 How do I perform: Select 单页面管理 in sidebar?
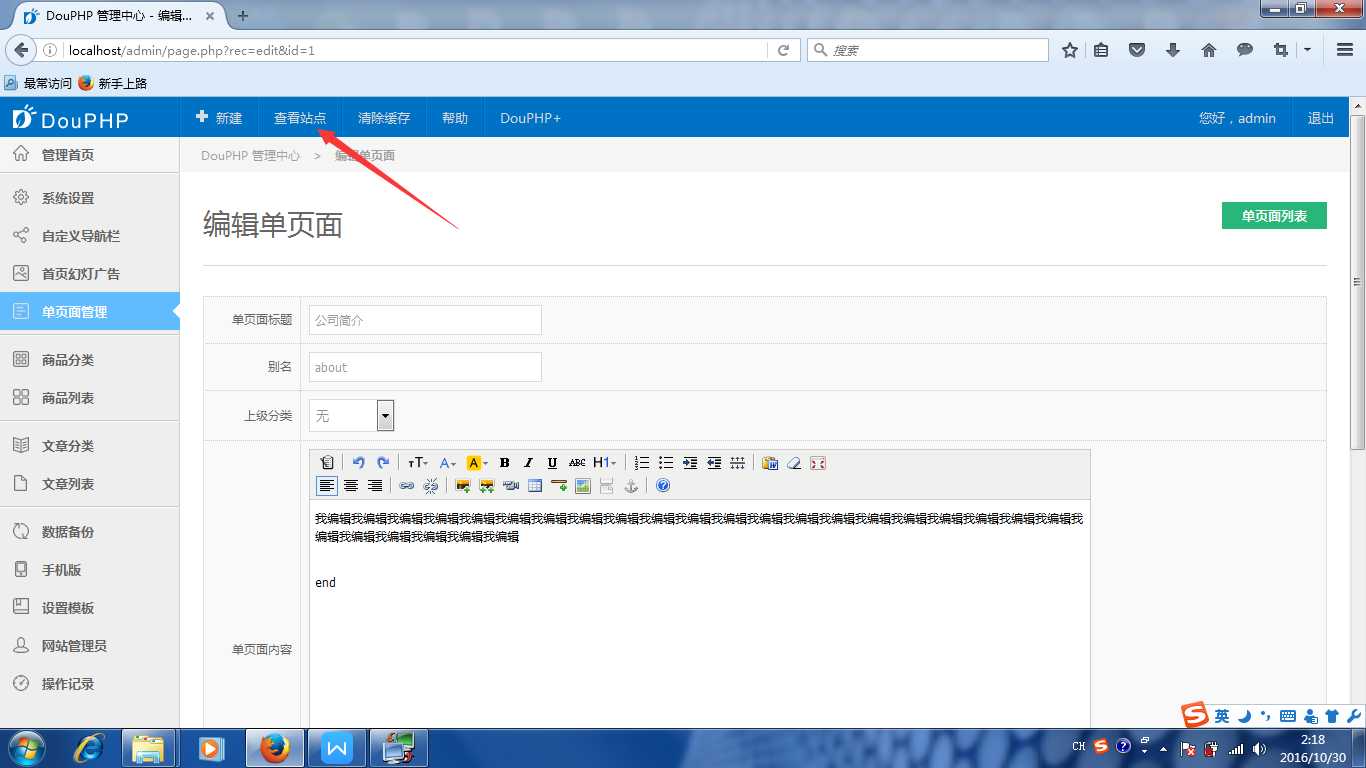90,312
